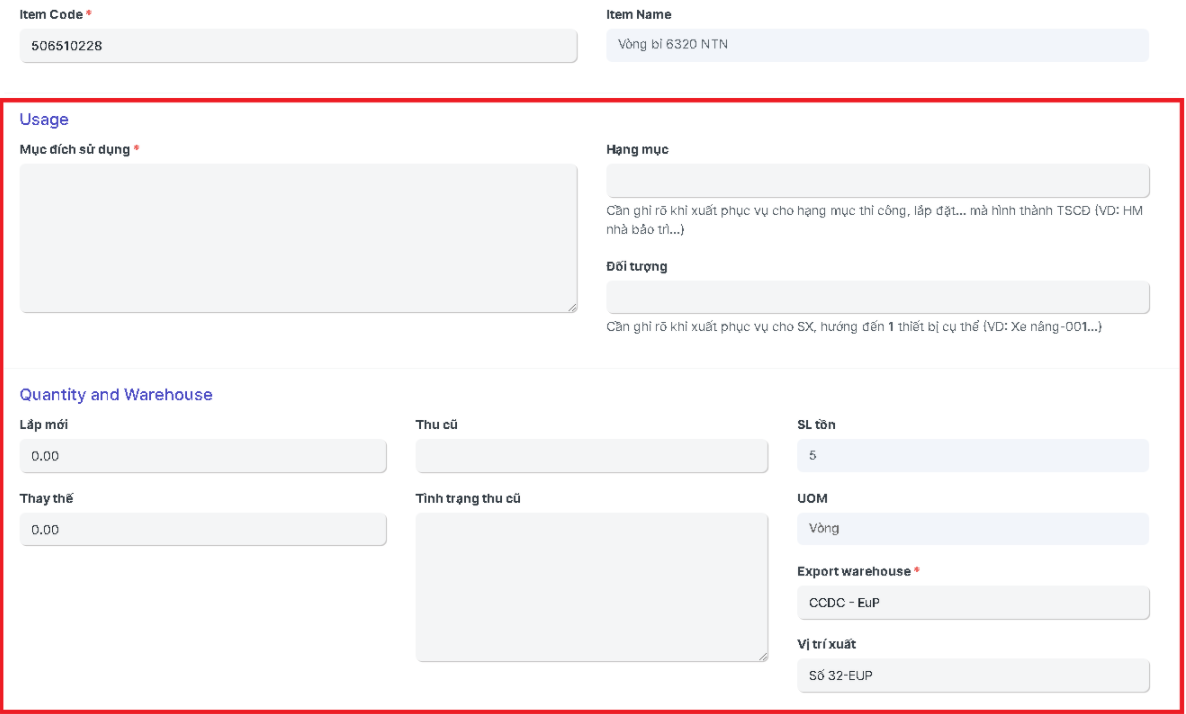The image size is (1186, 714).
Task: Click the Item Code field with 506510228
Action: click(298, 46)
